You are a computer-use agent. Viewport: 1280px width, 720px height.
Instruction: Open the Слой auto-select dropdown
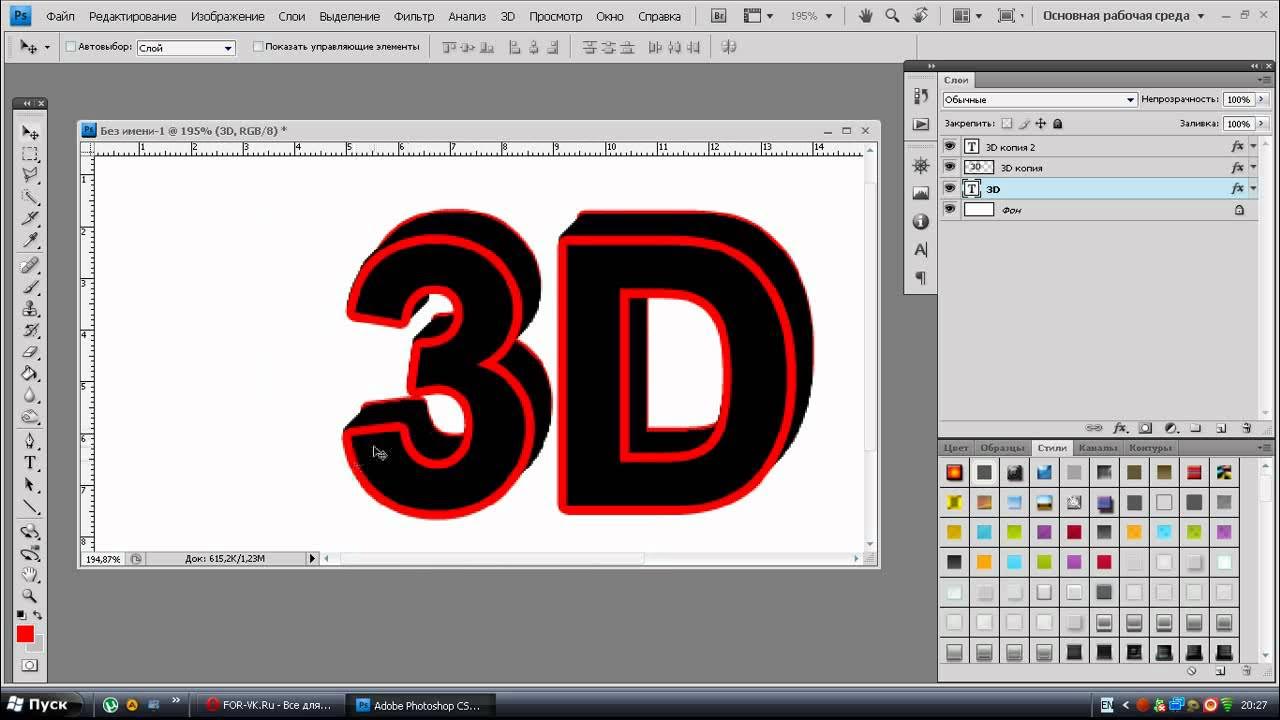pyautogui.click(x=185, y=48)
